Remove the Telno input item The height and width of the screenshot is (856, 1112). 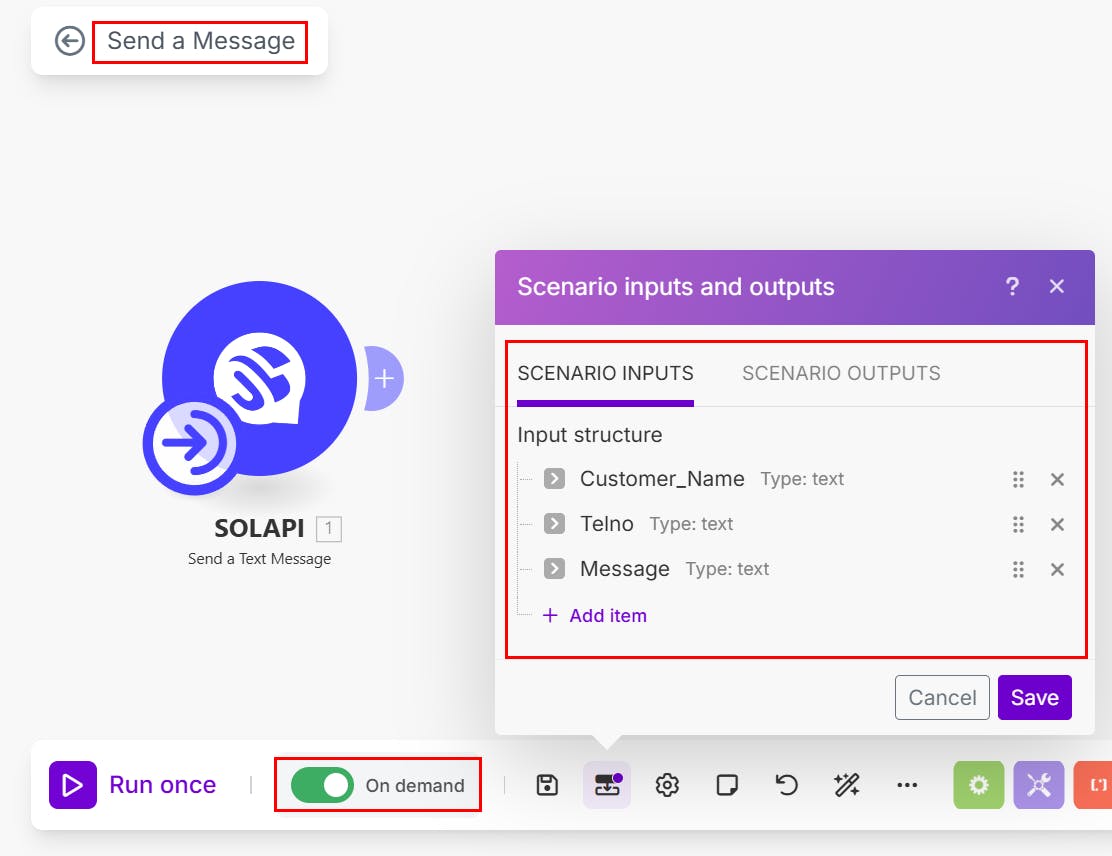(x=1057, y=525)
